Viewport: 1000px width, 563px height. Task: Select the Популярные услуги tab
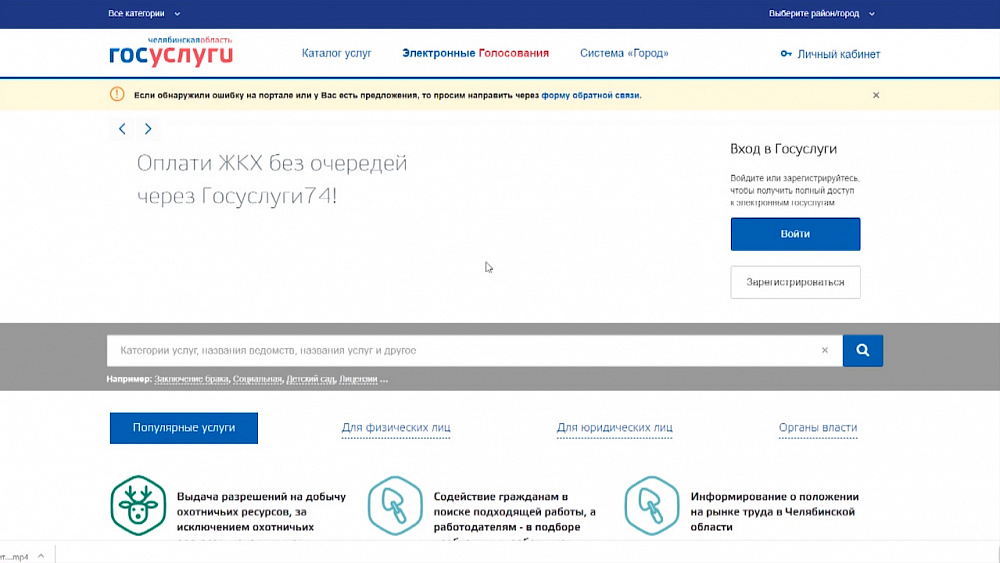(x=184, y=428)
